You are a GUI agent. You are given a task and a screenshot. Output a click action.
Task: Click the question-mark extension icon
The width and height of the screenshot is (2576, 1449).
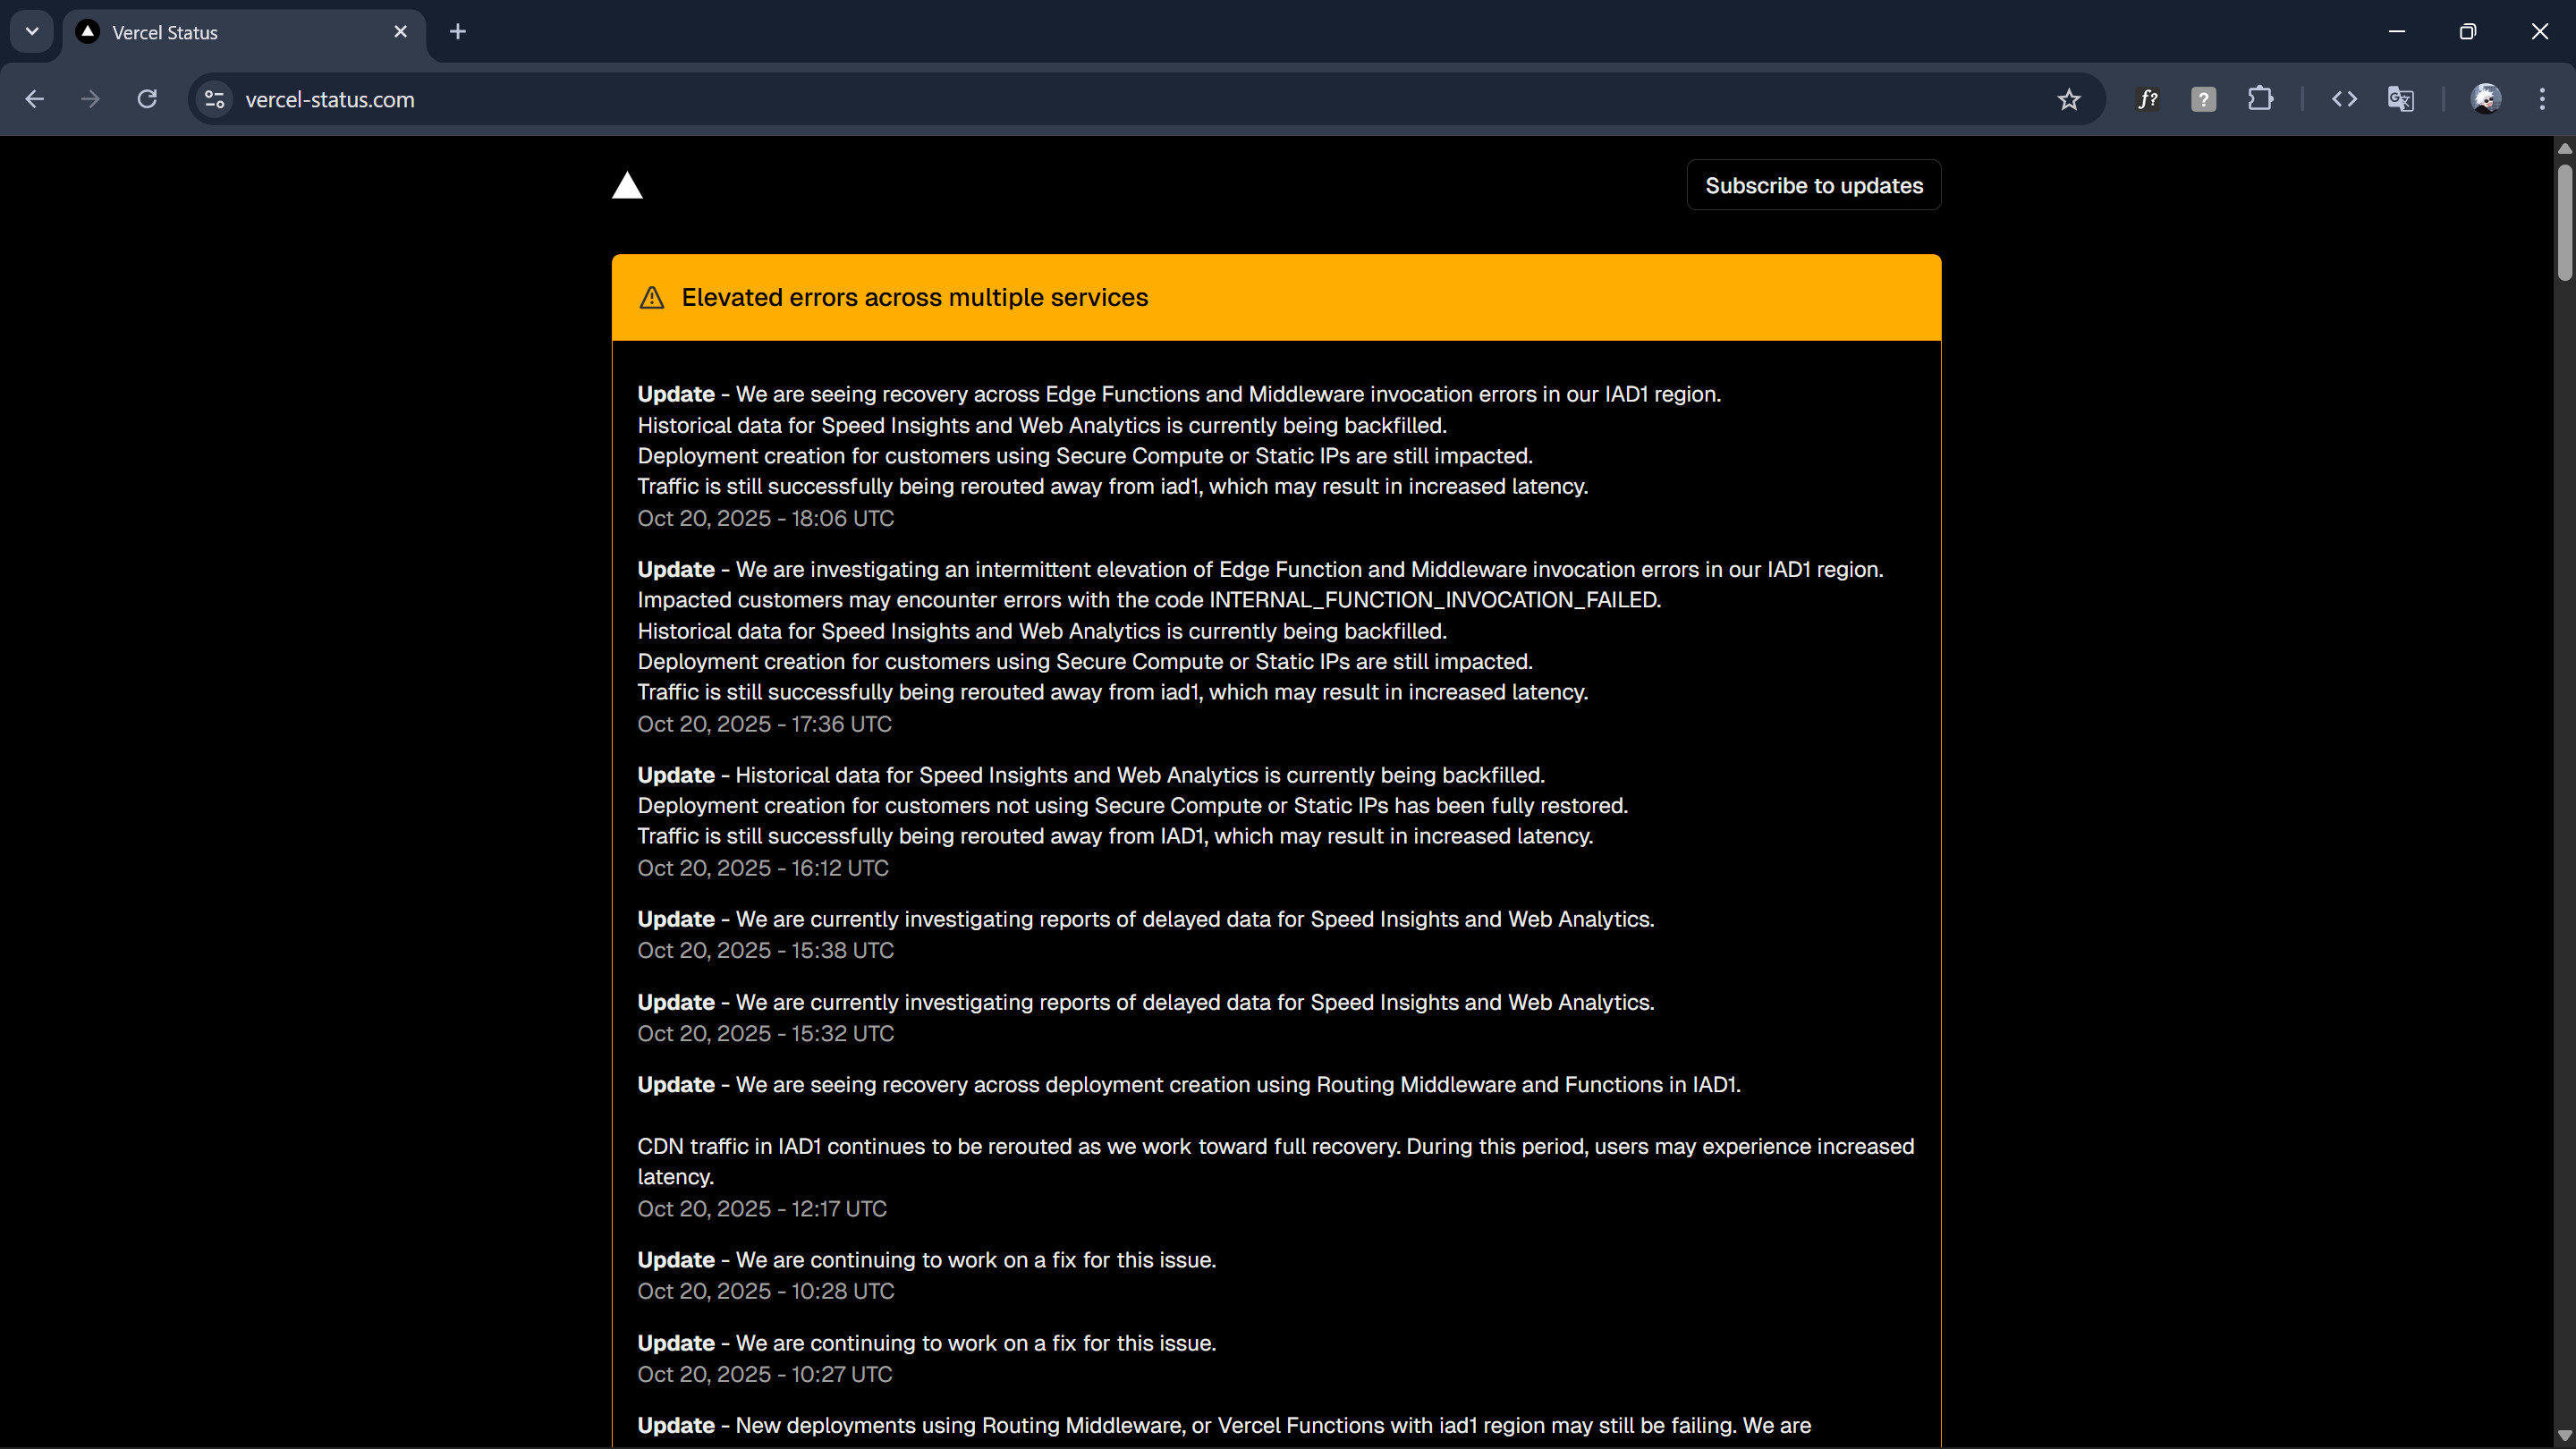(2203, 98)
